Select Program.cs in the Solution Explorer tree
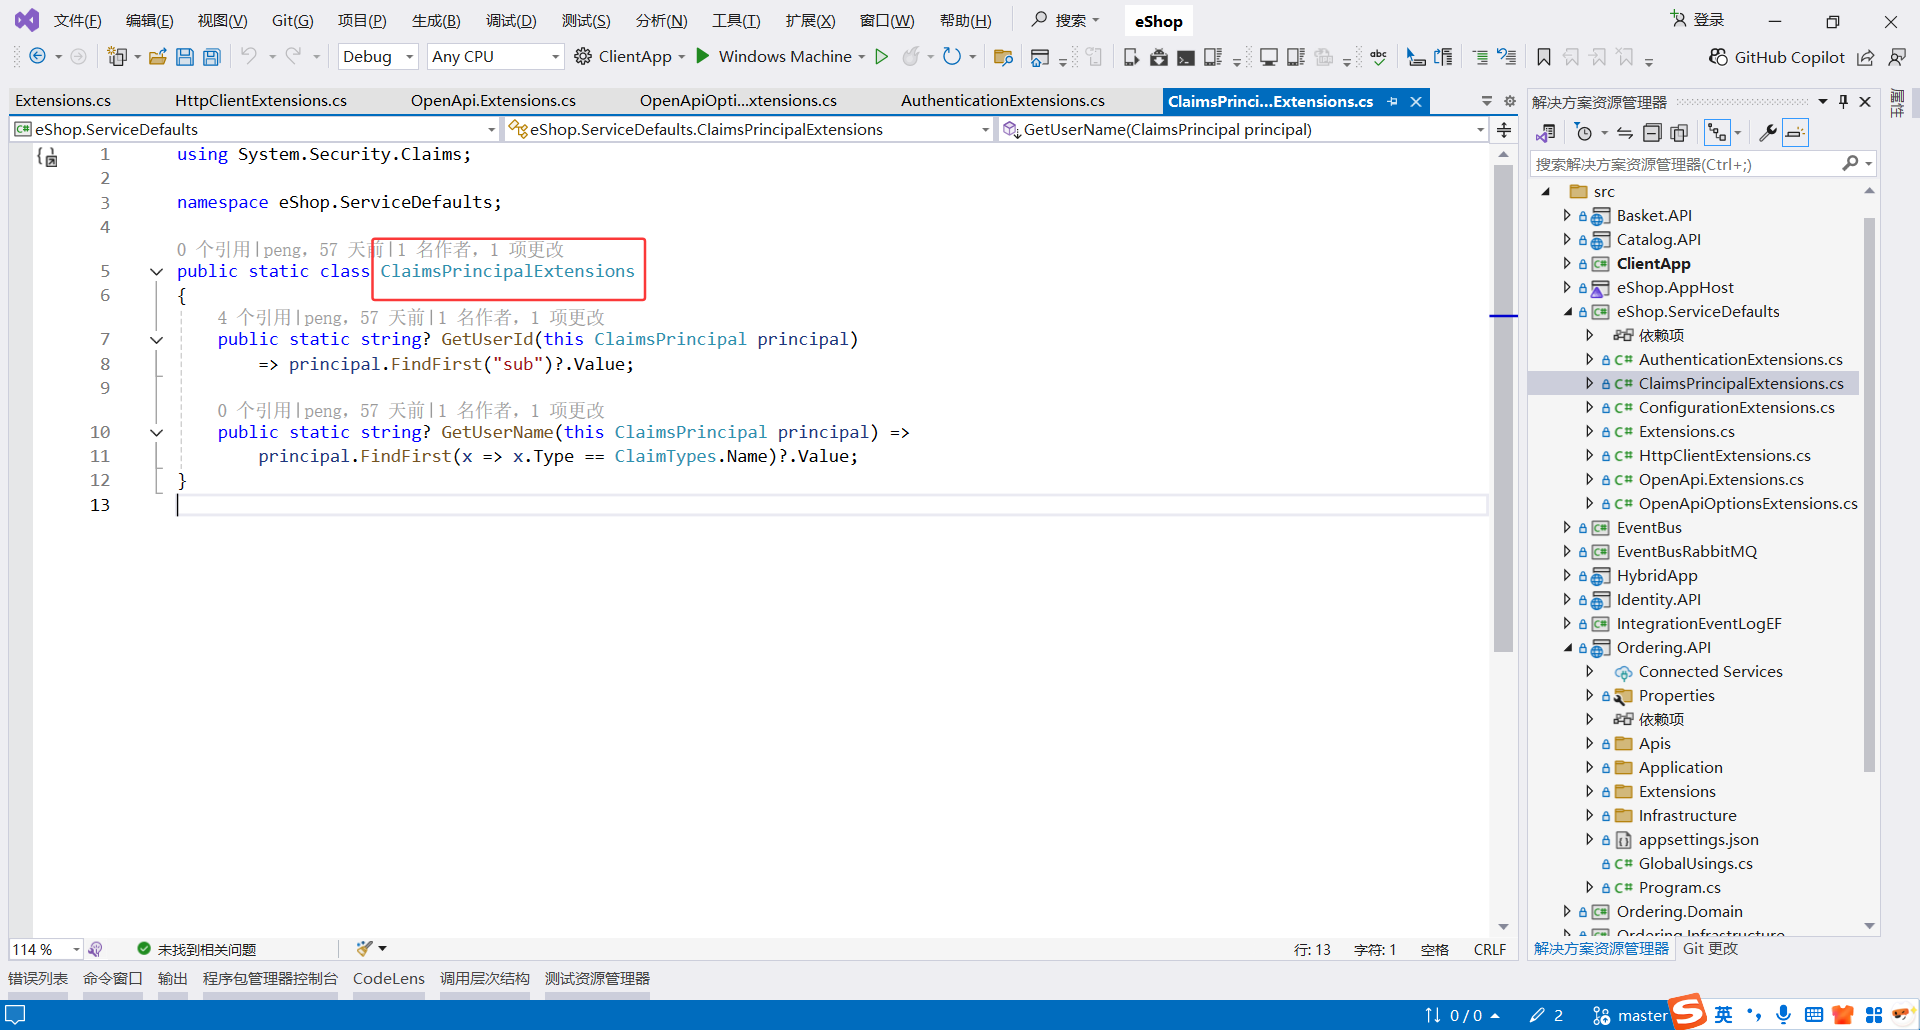This screenshot has width=1920, height=1030. [1679, 888]
